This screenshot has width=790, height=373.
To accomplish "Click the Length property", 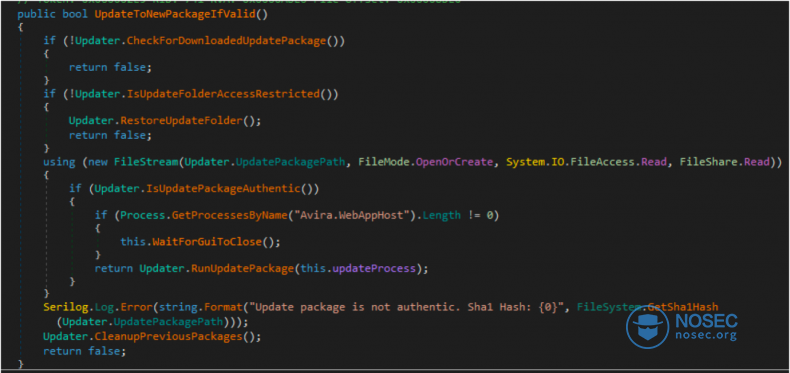I will tap(441, 215).
